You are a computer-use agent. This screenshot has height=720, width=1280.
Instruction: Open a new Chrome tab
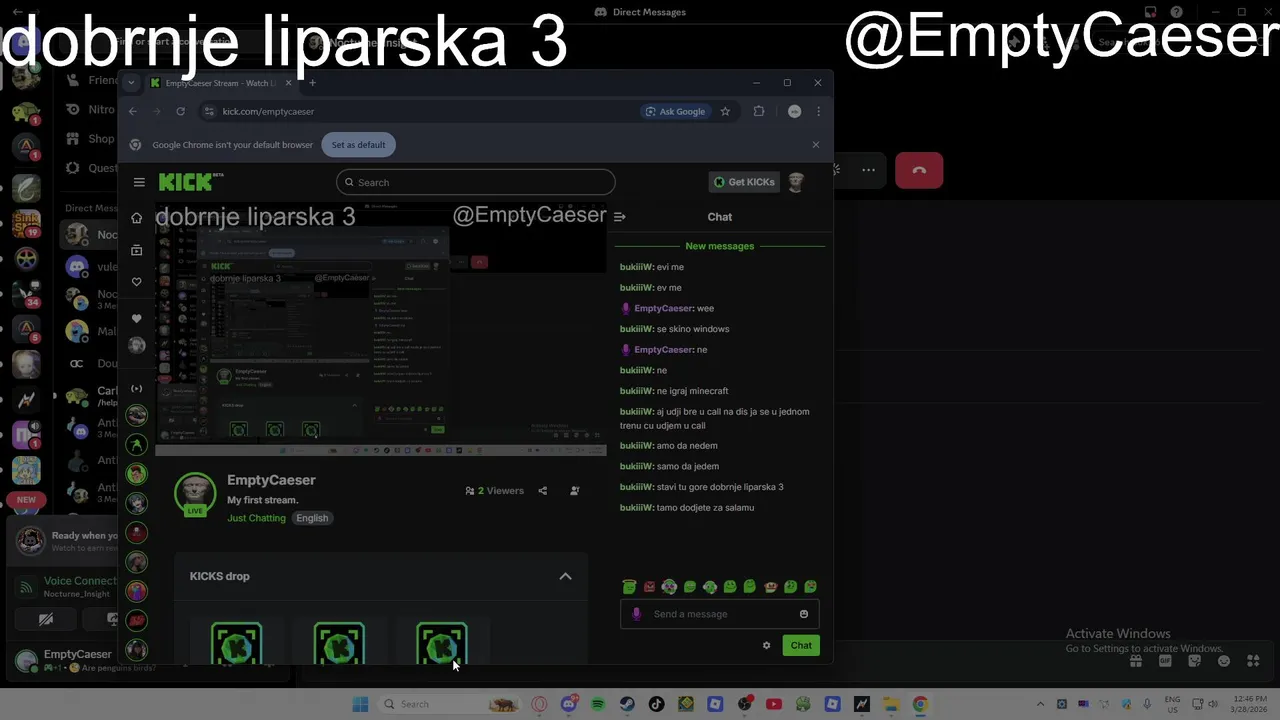coord(312,83)
